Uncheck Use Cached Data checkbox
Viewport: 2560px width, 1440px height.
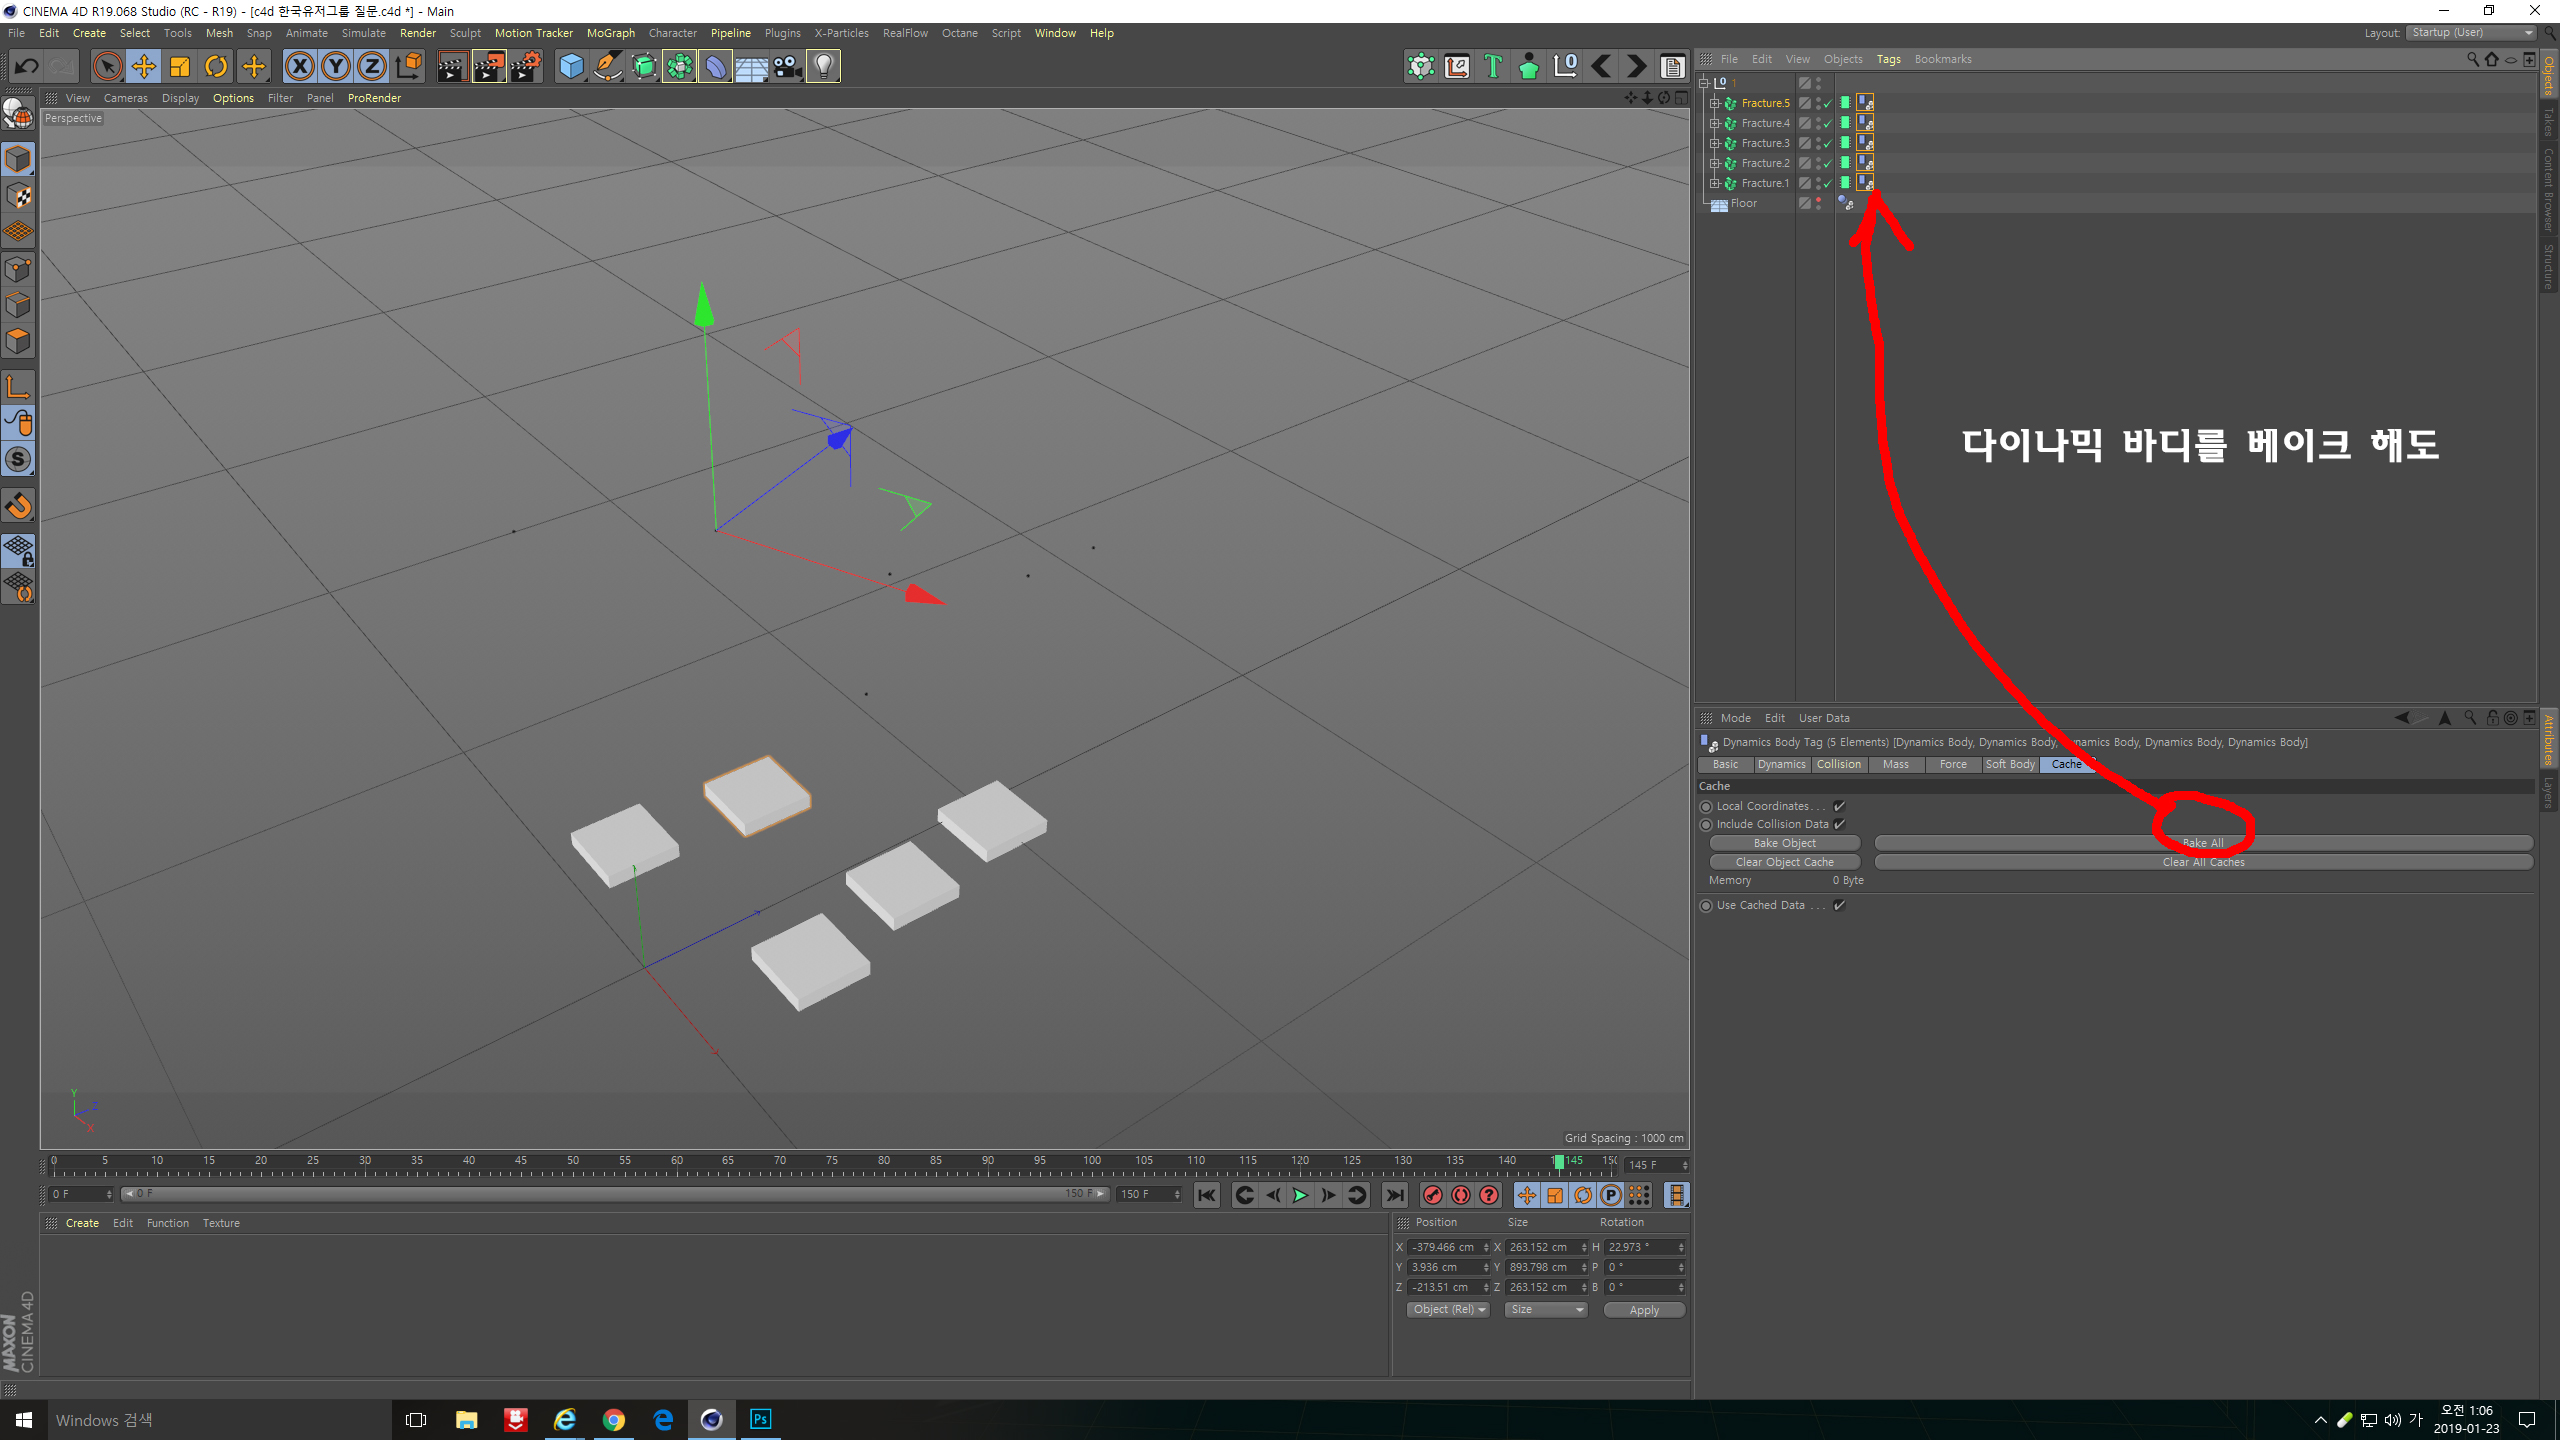click(1839, 905)
